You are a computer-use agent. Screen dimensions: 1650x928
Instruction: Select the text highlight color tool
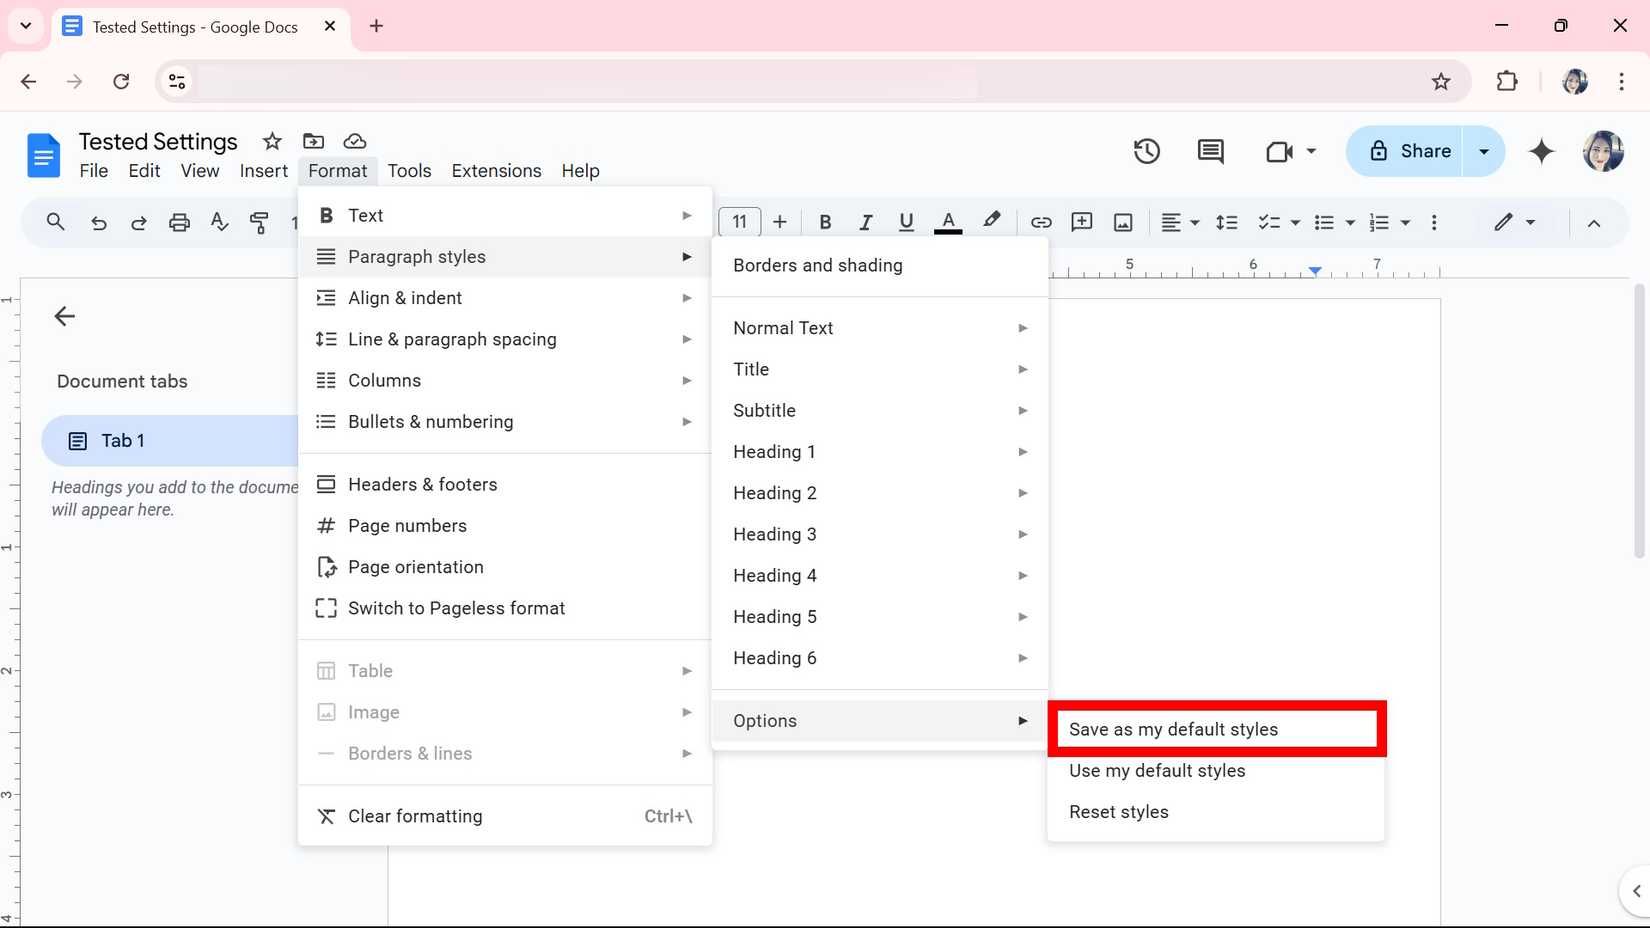(991, 222)
